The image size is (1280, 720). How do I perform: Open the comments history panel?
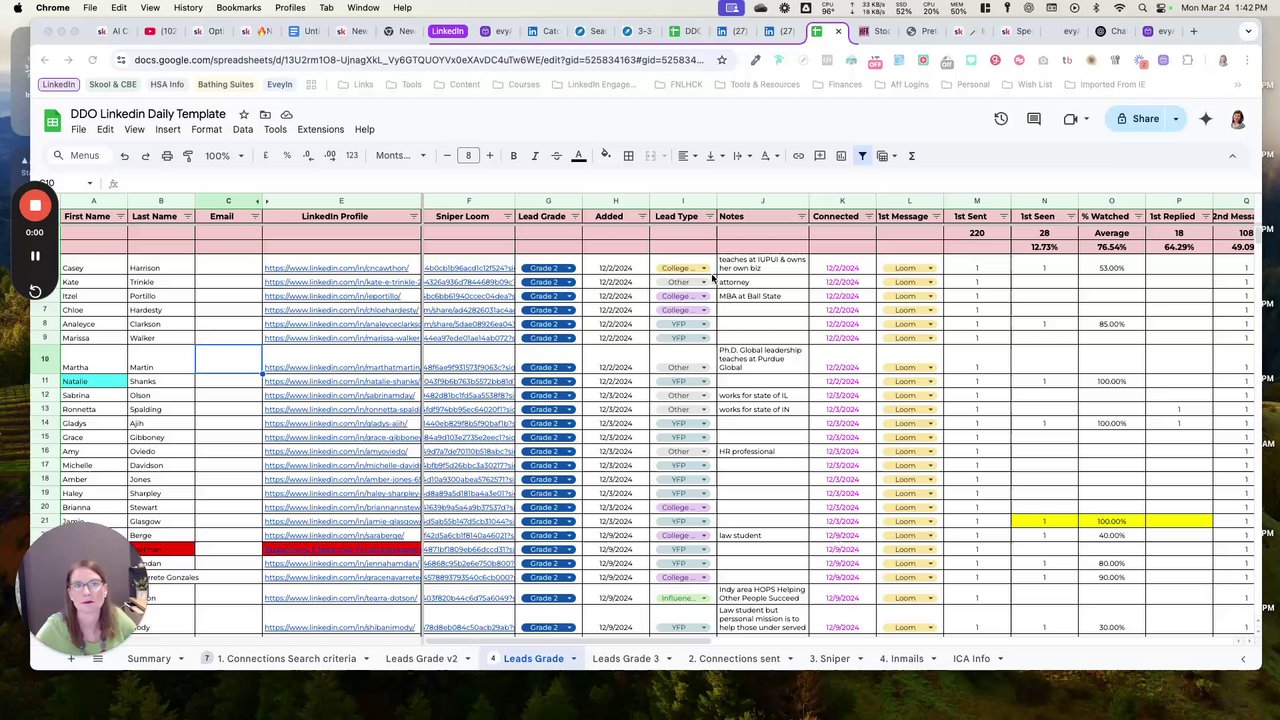point(1034,119)
